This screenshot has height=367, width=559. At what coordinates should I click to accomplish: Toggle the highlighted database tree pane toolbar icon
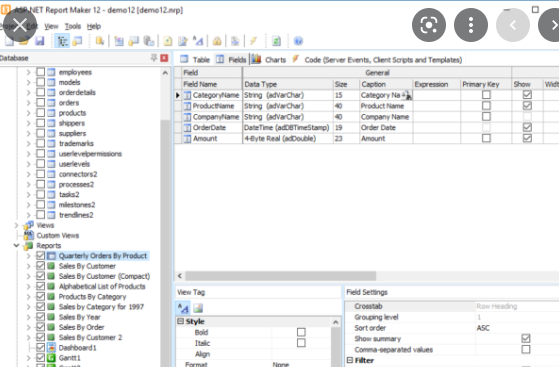62,41
